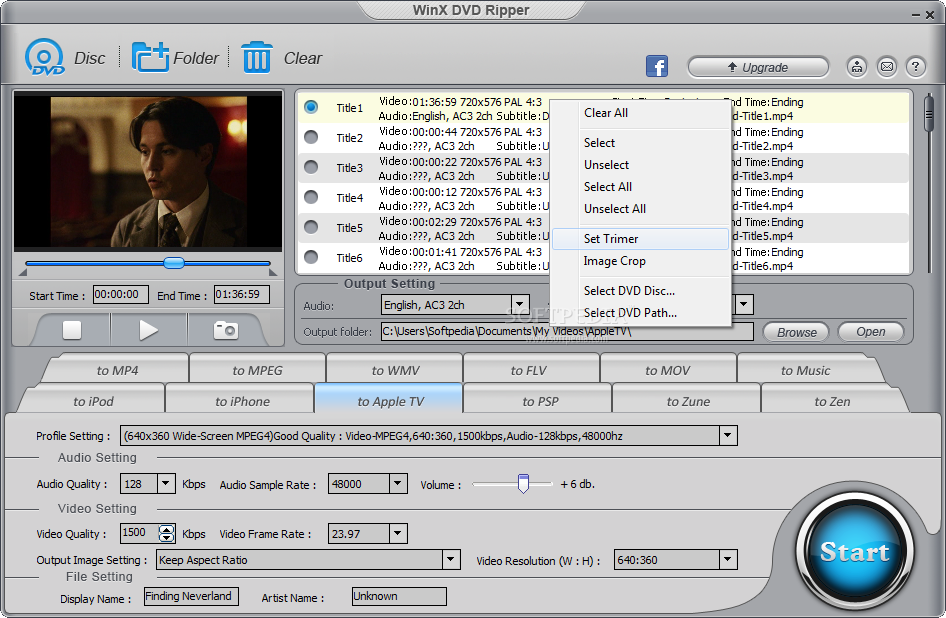Image resolution: width=946 pixels, height=618 pixels.
Task: Load a DVD disc via Disc icon
Action: coord(45,57)
